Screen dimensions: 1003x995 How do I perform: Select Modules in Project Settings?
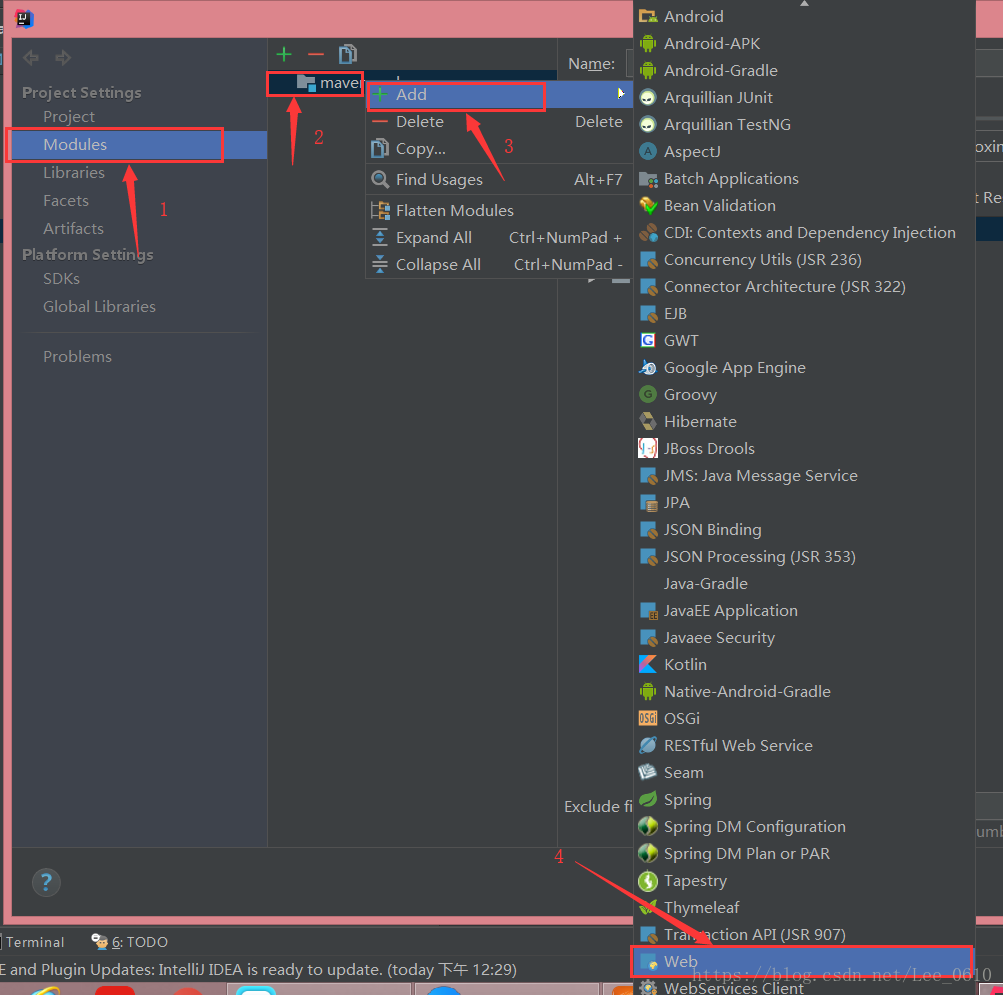tap(137, 145)
